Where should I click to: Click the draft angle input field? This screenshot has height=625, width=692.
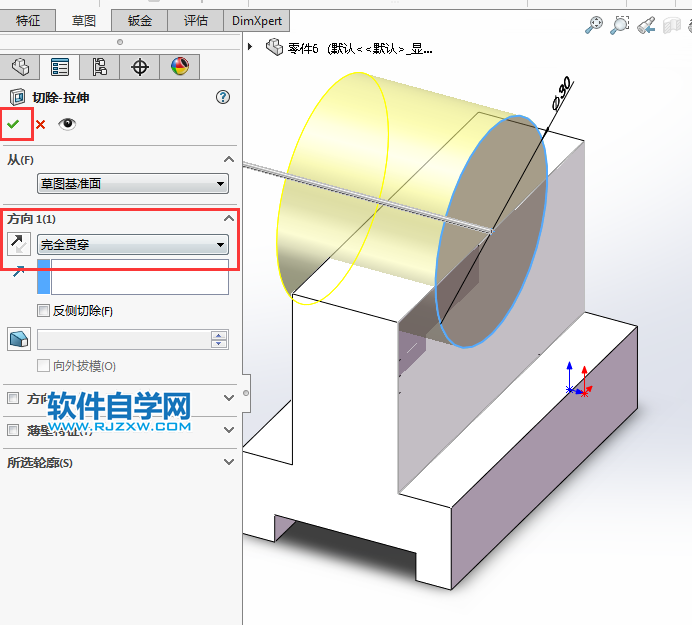(x=124, y=339)
